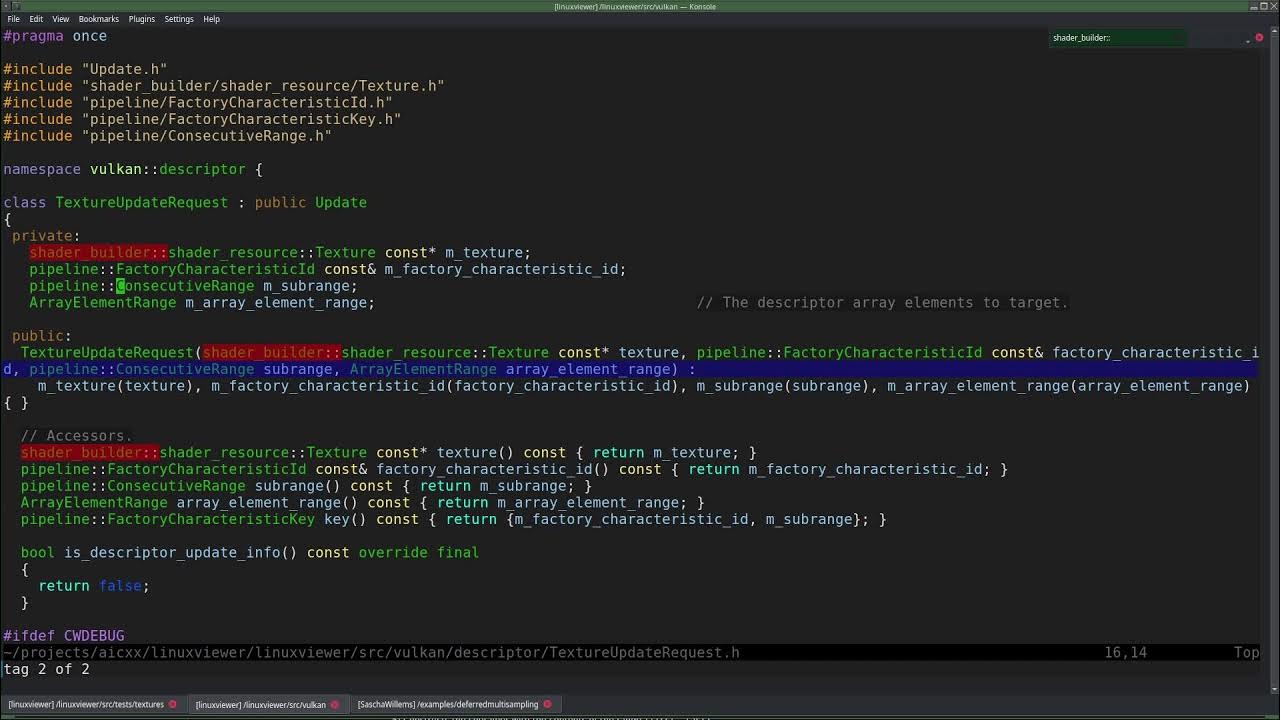Click the subrange() accessor function
Image resolution: width=1280 pixels, height=720 pixels.
click(x=307, y=486)
